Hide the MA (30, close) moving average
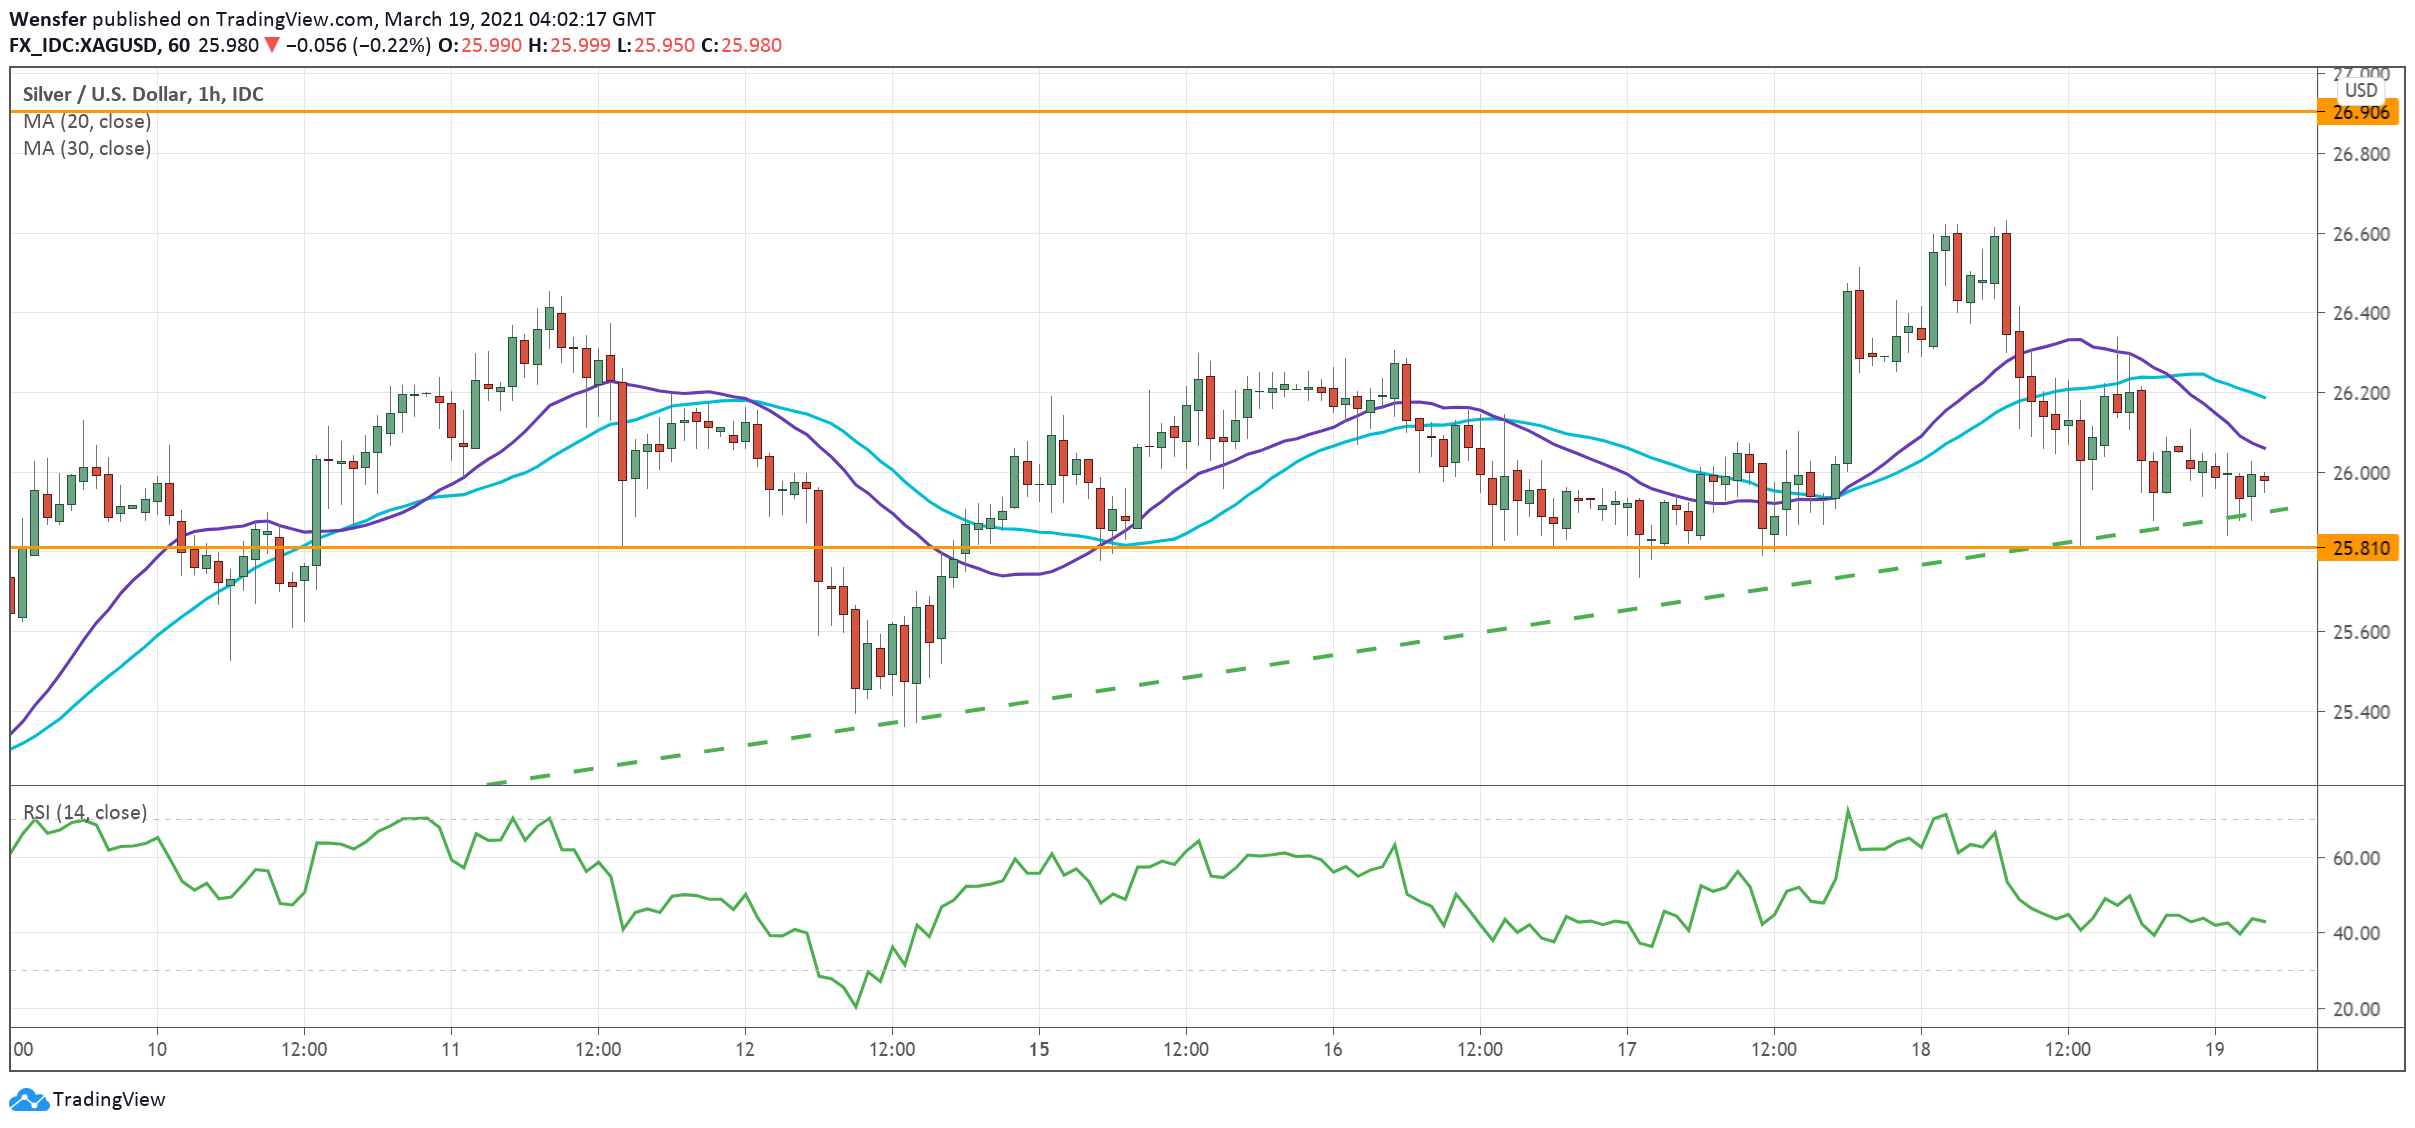2415x1128 pixels. (87, 149)
